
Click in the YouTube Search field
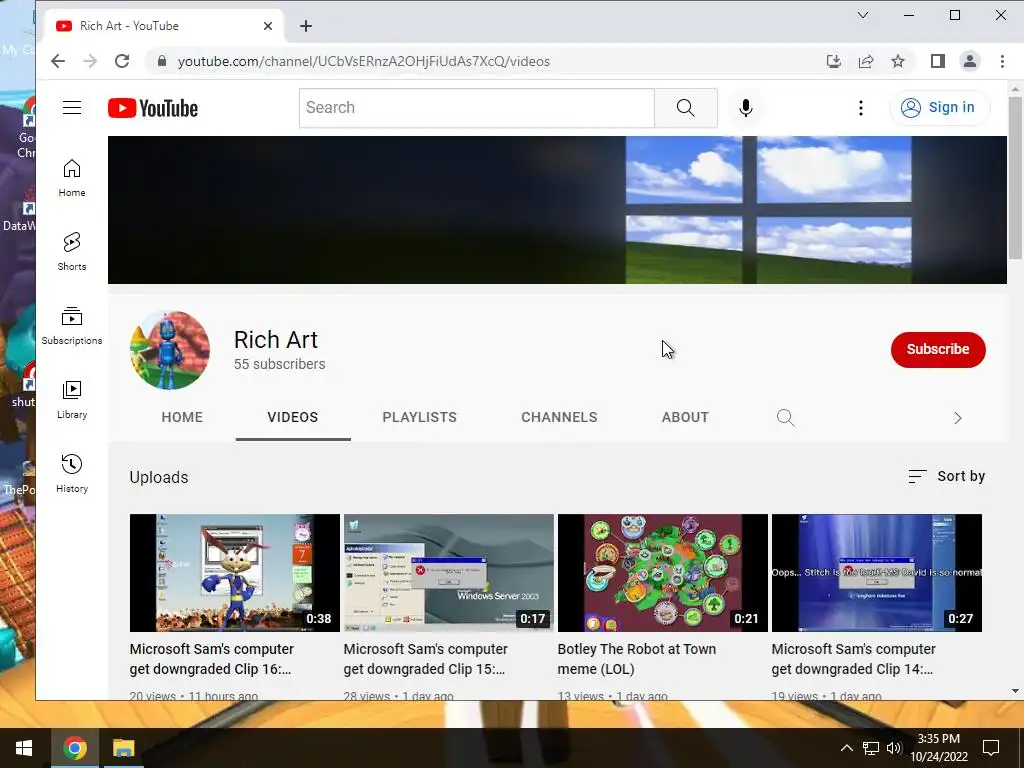[x=477, y=108]
